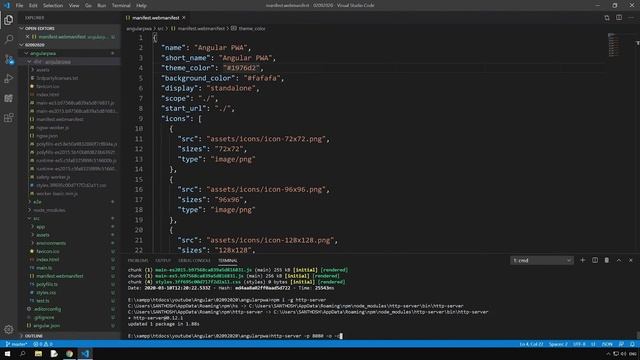Click the Ln 4, Col 22 status item

coord(531,344)
